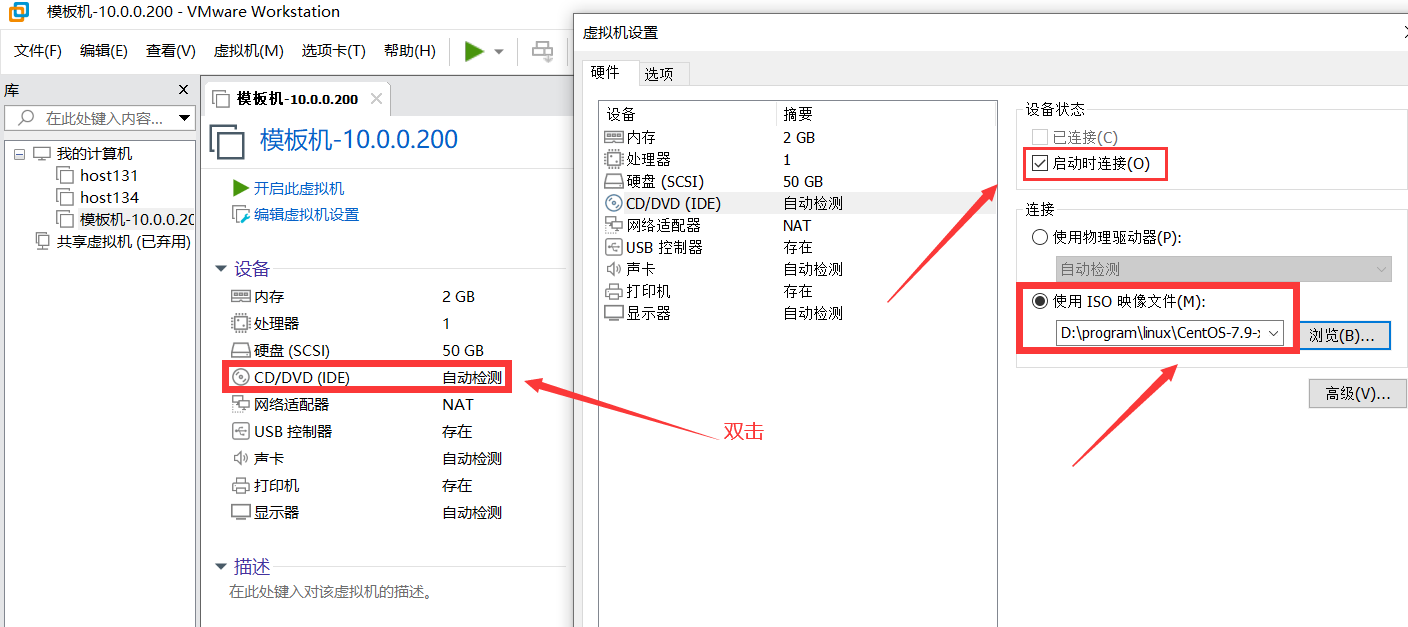Viewport: 1408px width, 627px height.
Task: Switch to 硬件 tab in settings dialog
Action: coord(605,73)
